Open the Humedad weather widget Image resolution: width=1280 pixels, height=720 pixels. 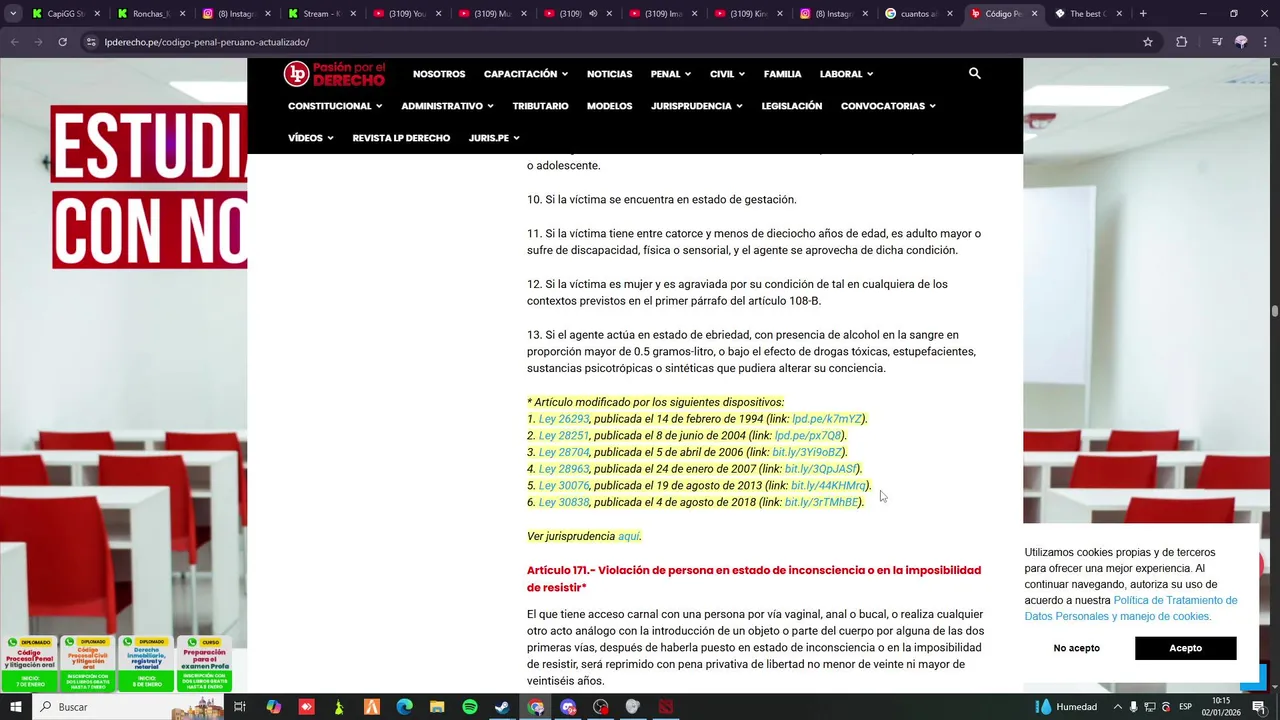coord(1067,707)
